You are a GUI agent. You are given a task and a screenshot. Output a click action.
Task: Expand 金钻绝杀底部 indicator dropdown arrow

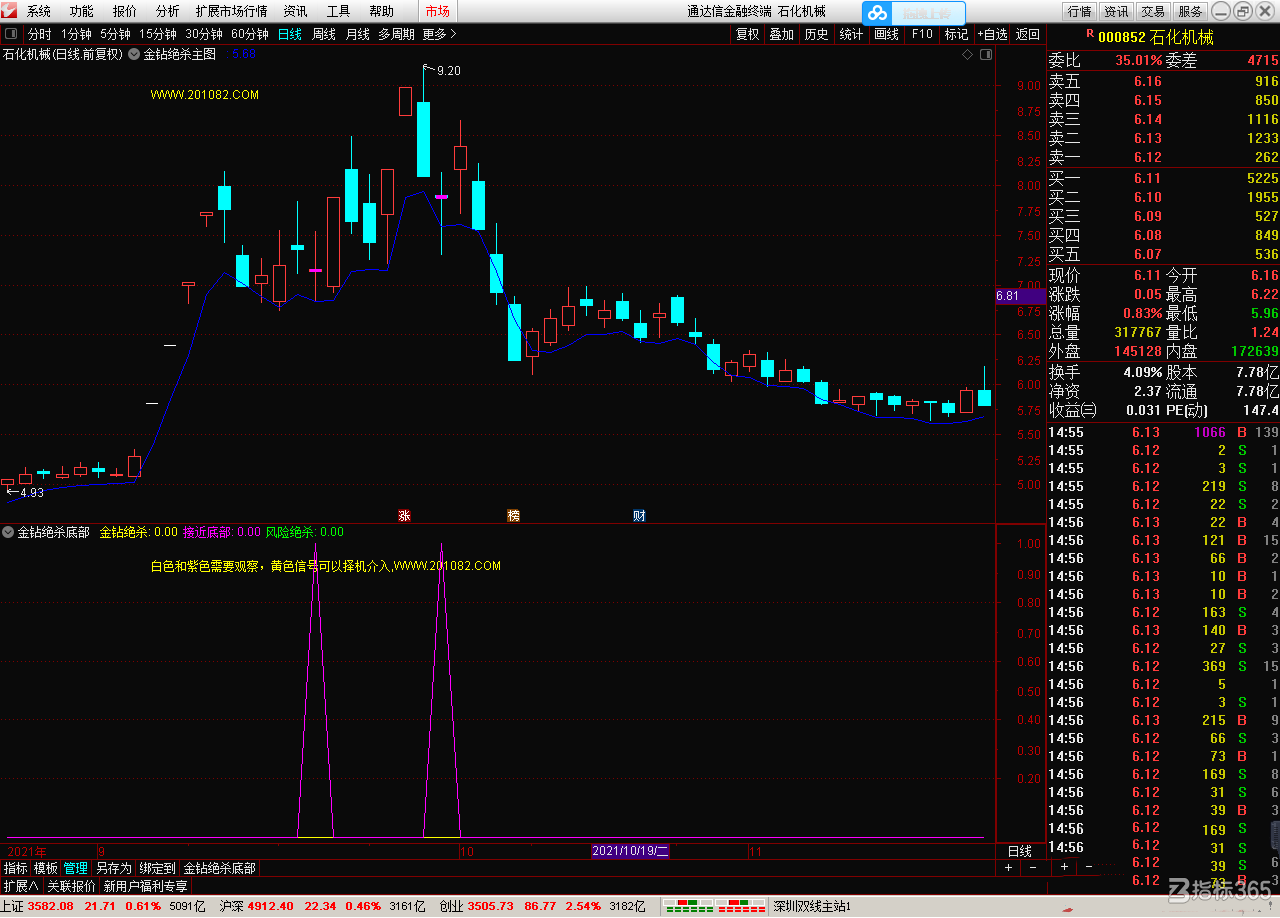[8, 532]
